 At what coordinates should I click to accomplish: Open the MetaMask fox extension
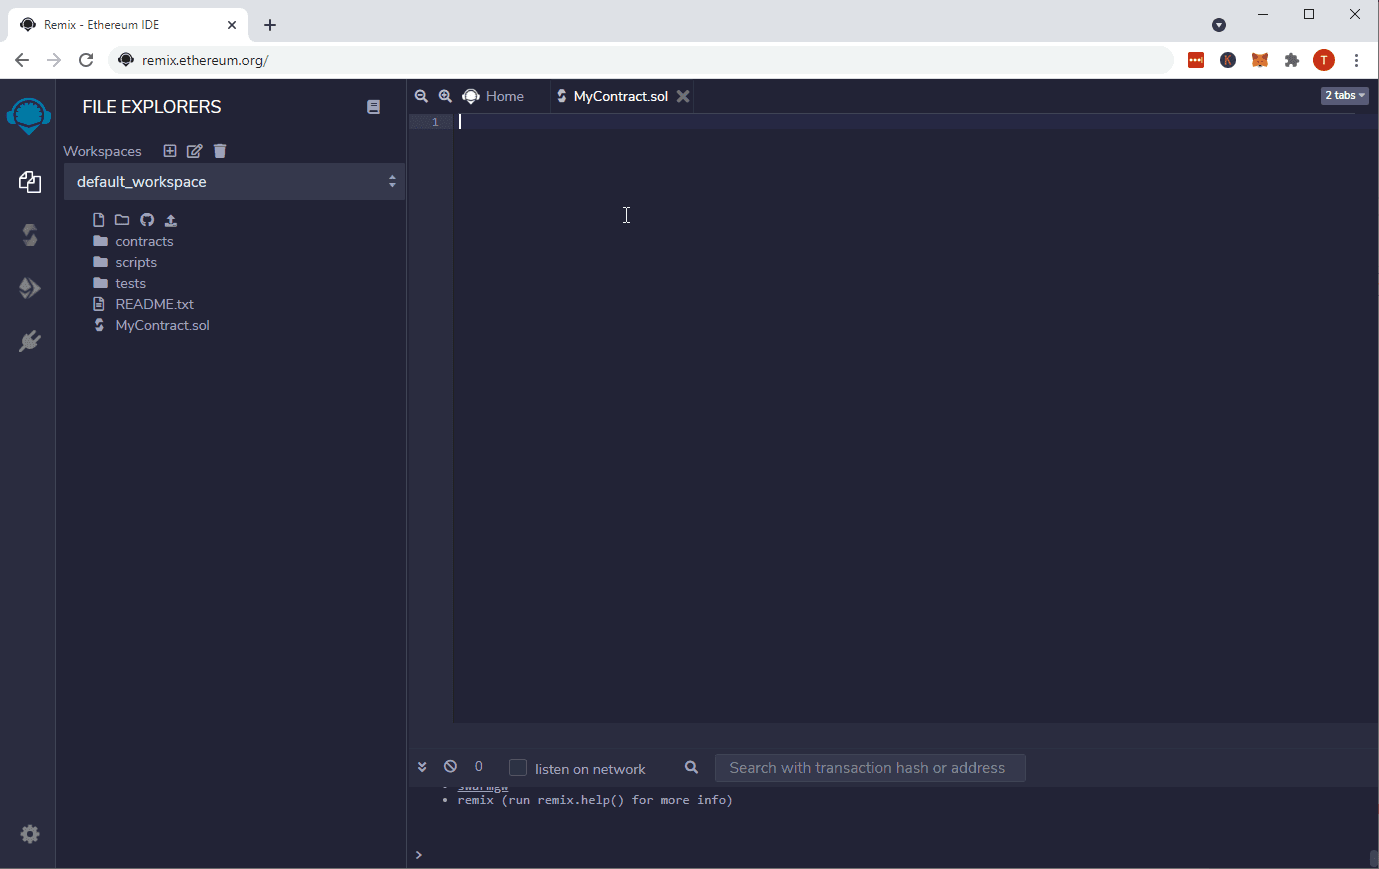(1260, 60)
